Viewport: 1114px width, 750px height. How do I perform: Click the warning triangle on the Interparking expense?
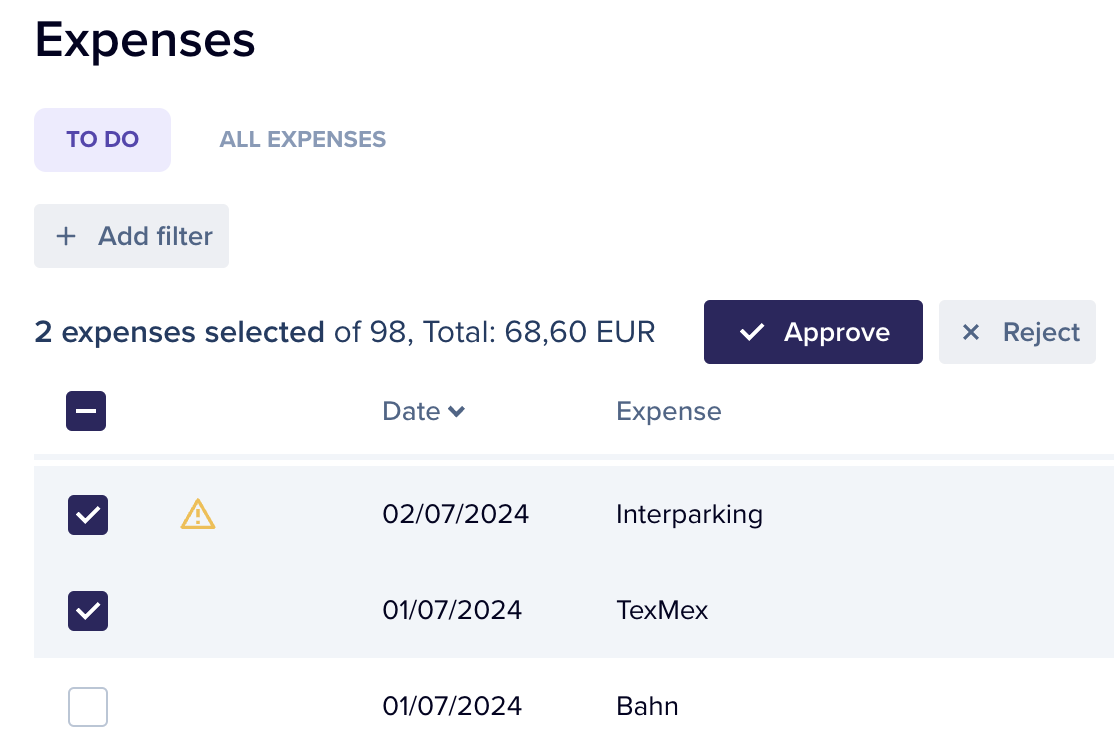[197, 514]
